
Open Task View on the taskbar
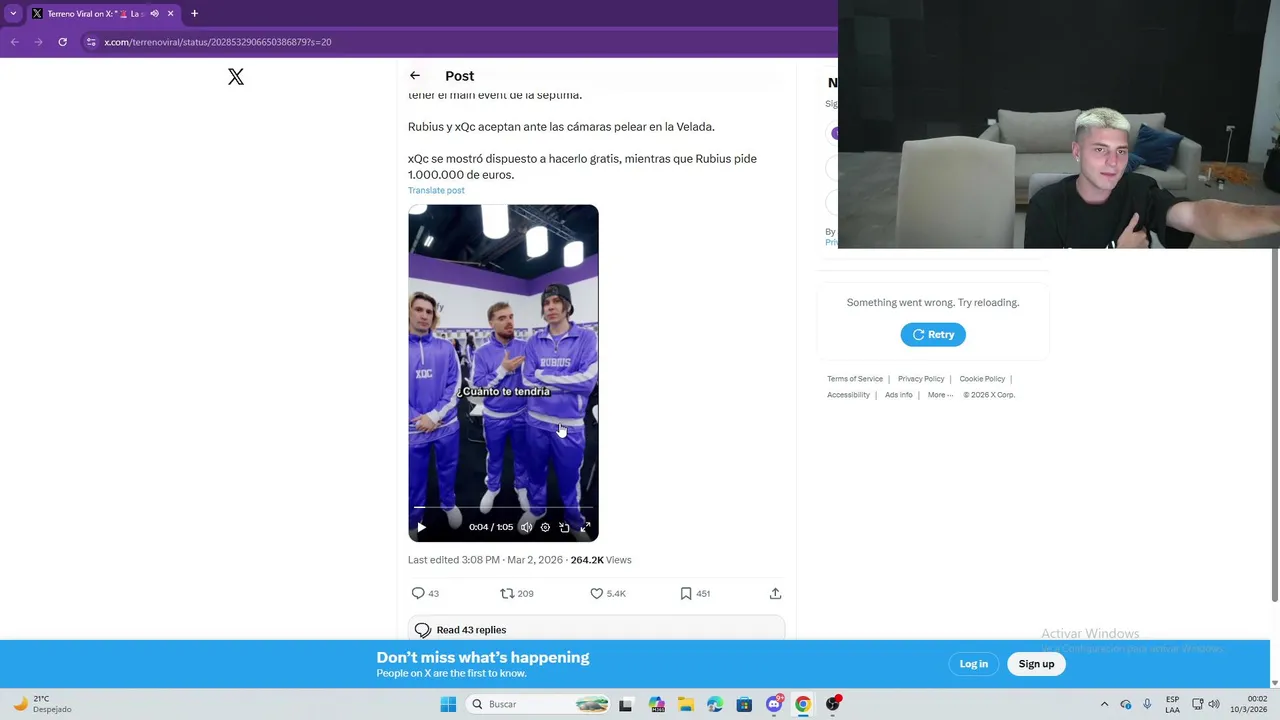pos(625,704)
